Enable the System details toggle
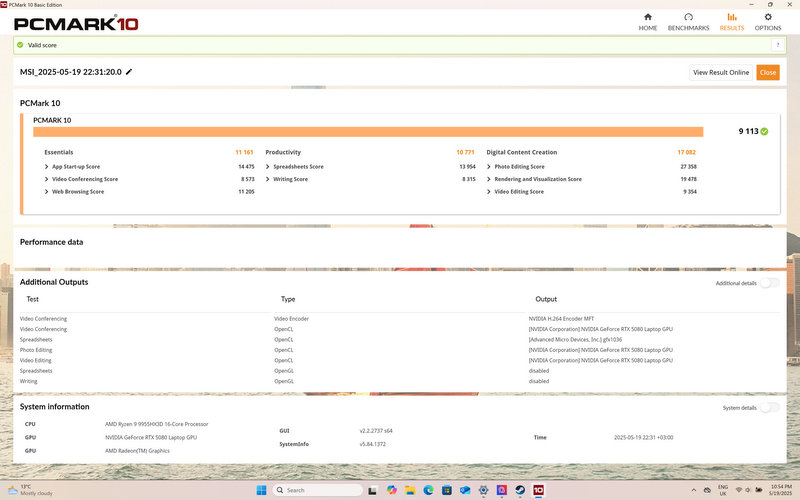The image size is (800, 500). coord(769,408)
